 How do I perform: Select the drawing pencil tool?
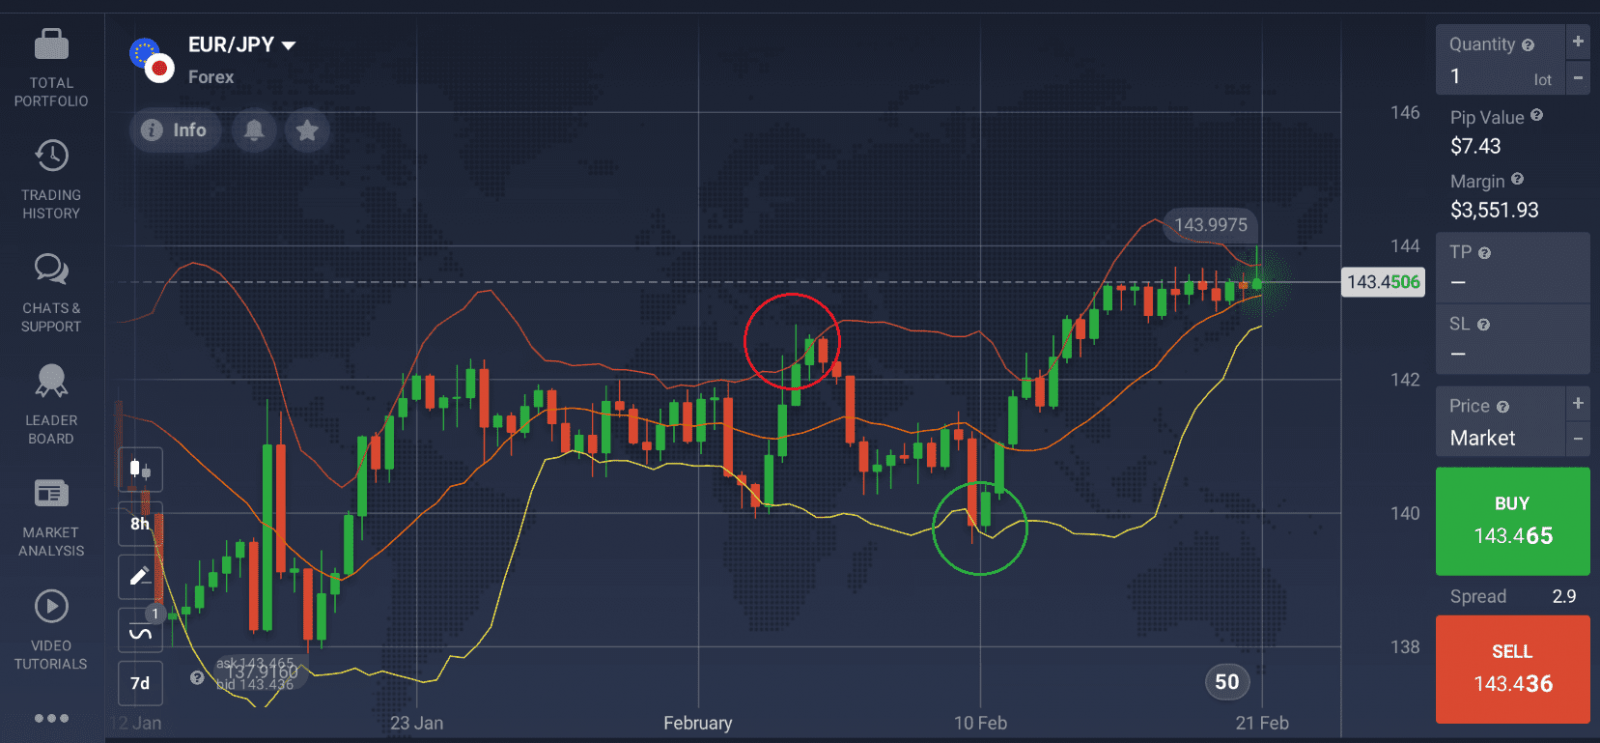coord(140,576)
